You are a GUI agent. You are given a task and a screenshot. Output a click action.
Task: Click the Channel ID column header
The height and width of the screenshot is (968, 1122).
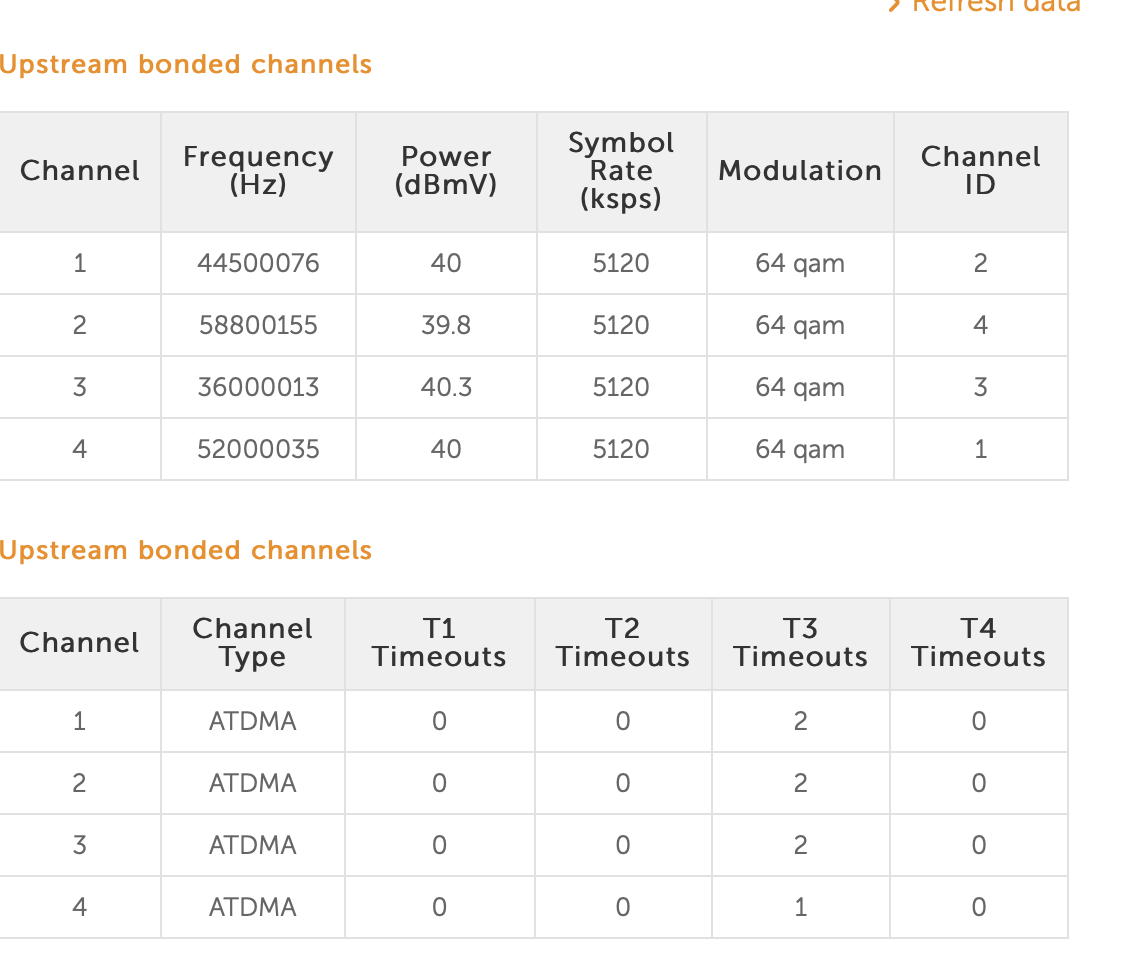pyautogui.click(x=980, y=171)
